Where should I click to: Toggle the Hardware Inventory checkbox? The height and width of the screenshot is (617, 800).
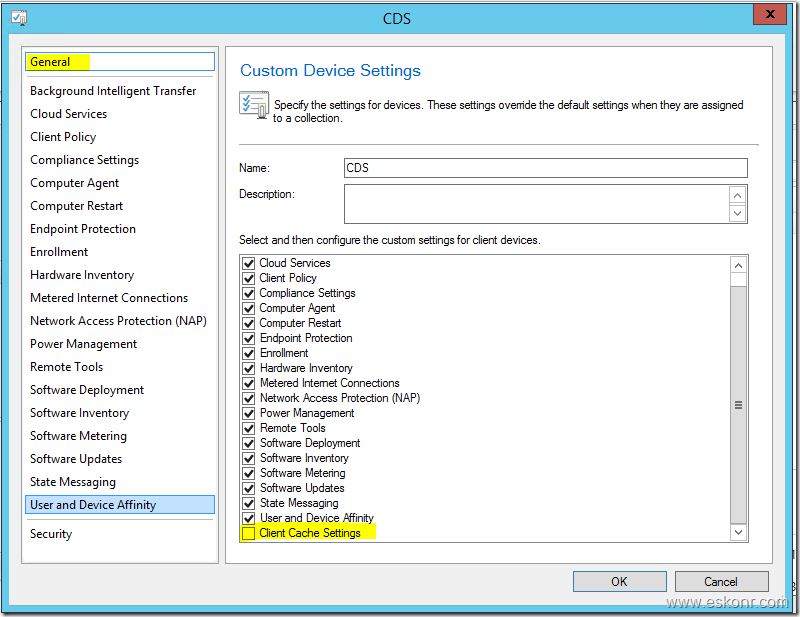pyautogui.click(x=249, y=368)
